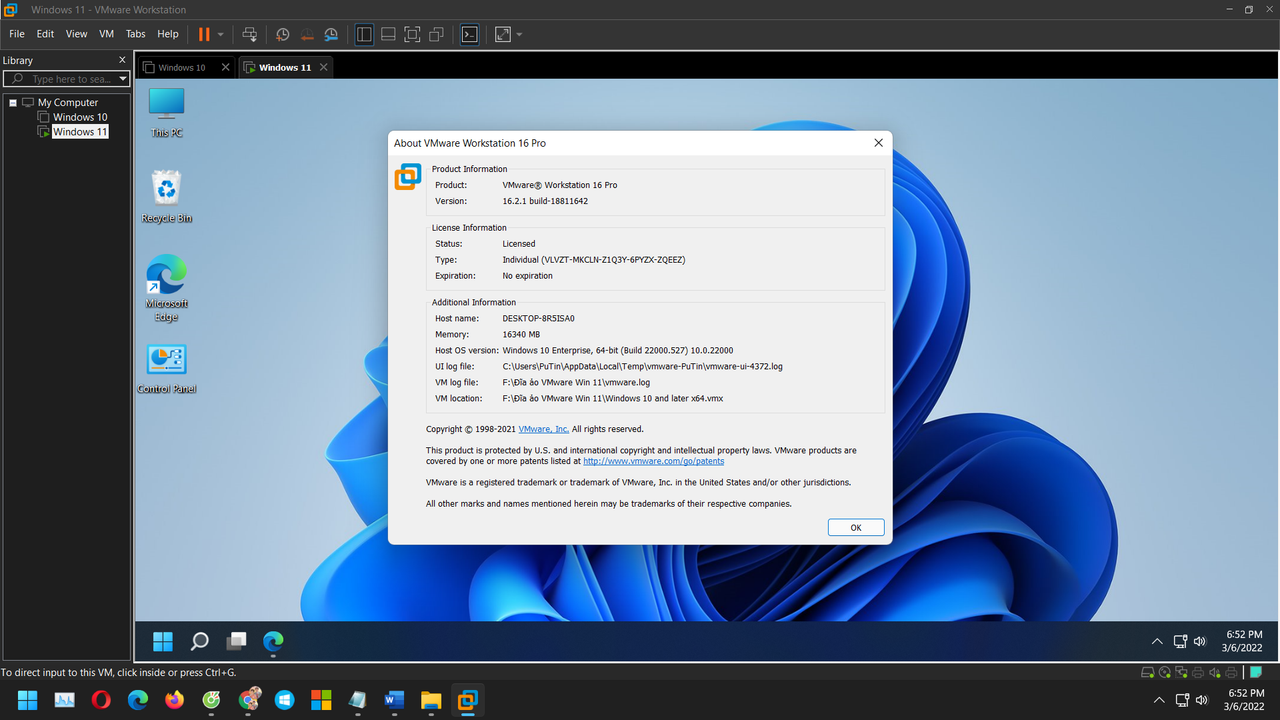Click Send Ctrl+Alt+Del toolbar icon
Viewport: 1280px width, 720px height.
[x=250, y=34]
